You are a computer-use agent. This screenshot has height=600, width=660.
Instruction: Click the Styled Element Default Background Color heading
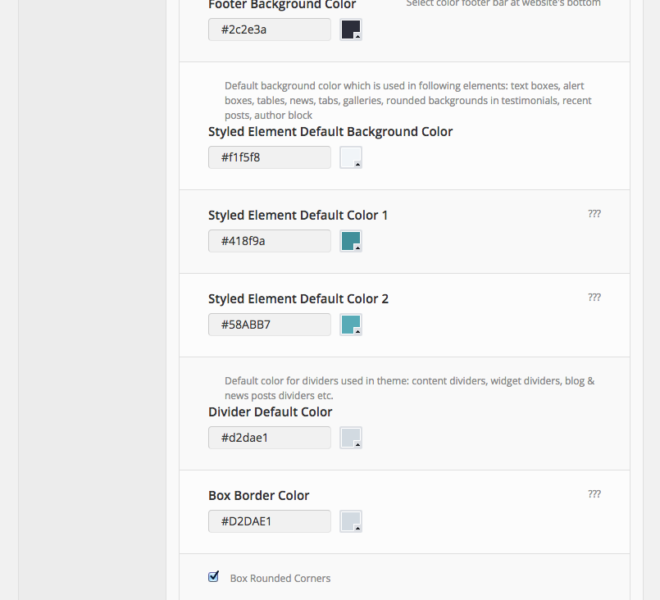coord(330,132)
